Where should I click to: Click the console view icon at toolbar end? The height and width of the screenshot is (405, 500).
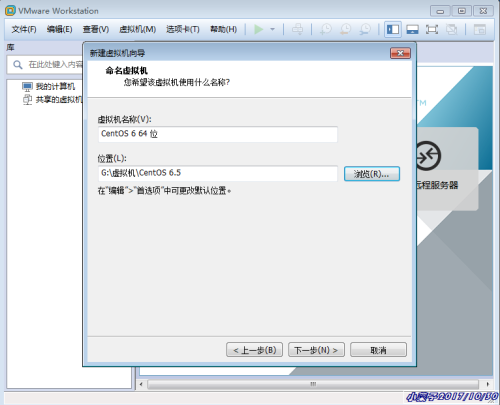coord(480,29)
